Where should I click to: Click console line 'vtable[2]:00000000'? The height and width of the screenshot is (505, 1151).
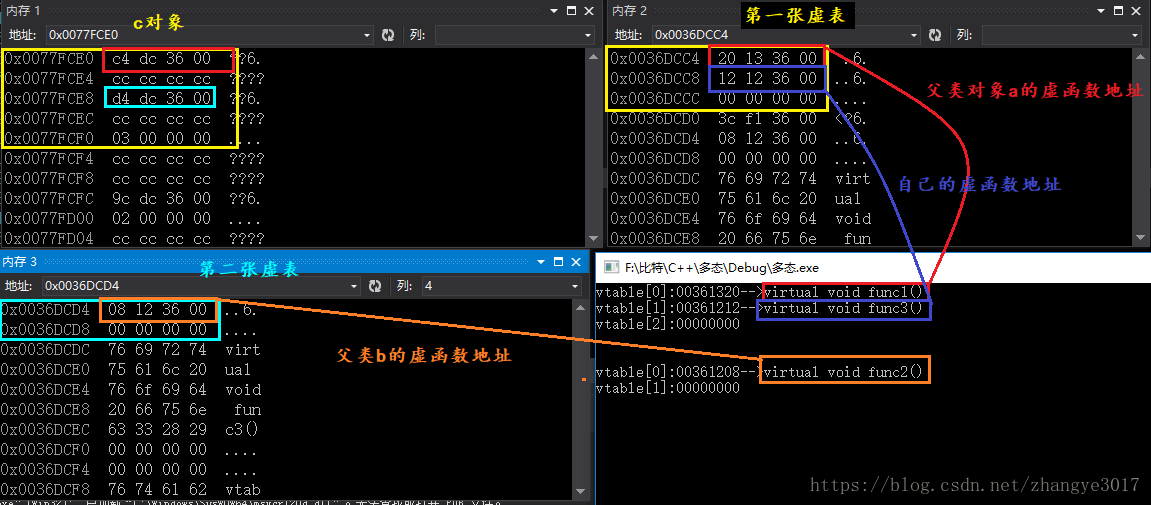pos(668,324)
